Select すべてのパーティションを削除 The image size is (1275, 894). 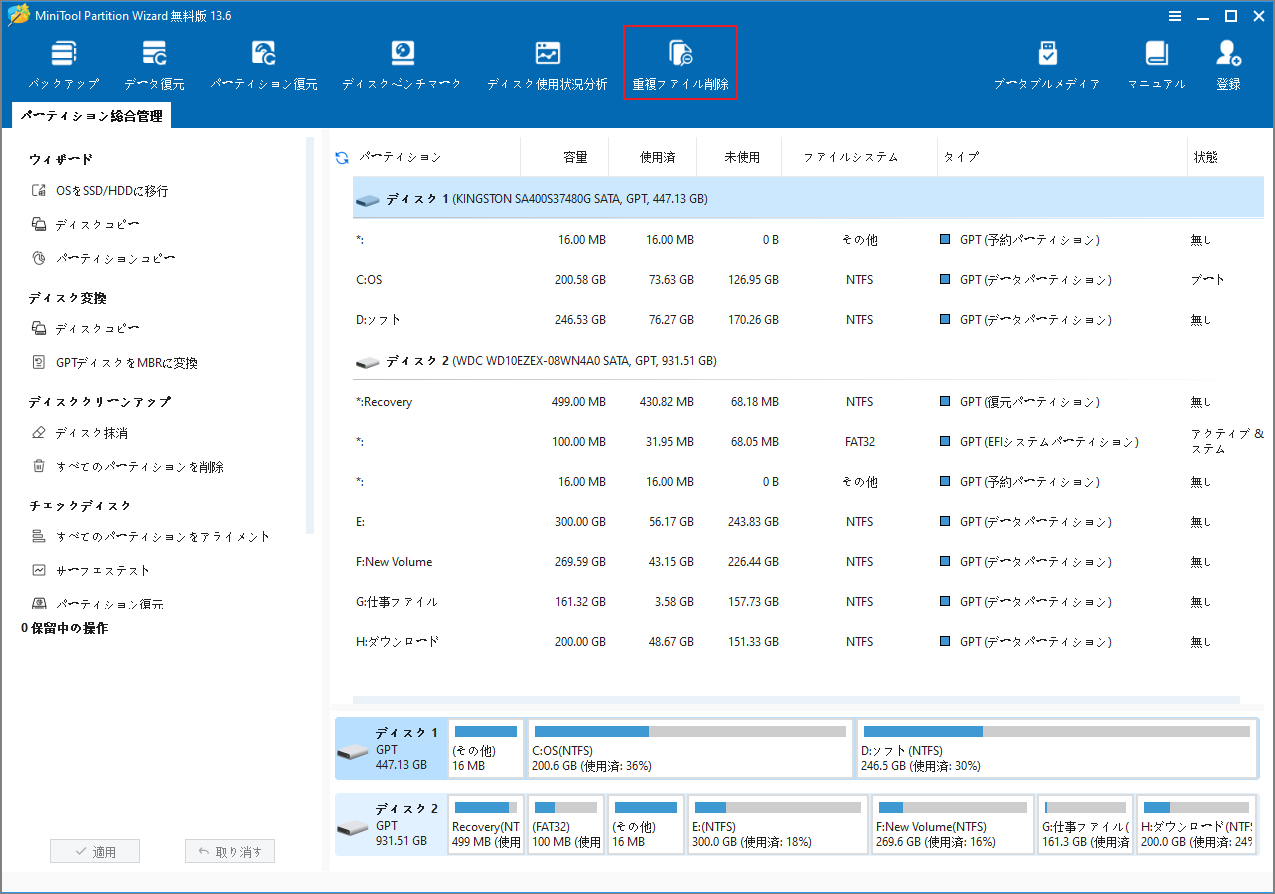tap(127, 467)
